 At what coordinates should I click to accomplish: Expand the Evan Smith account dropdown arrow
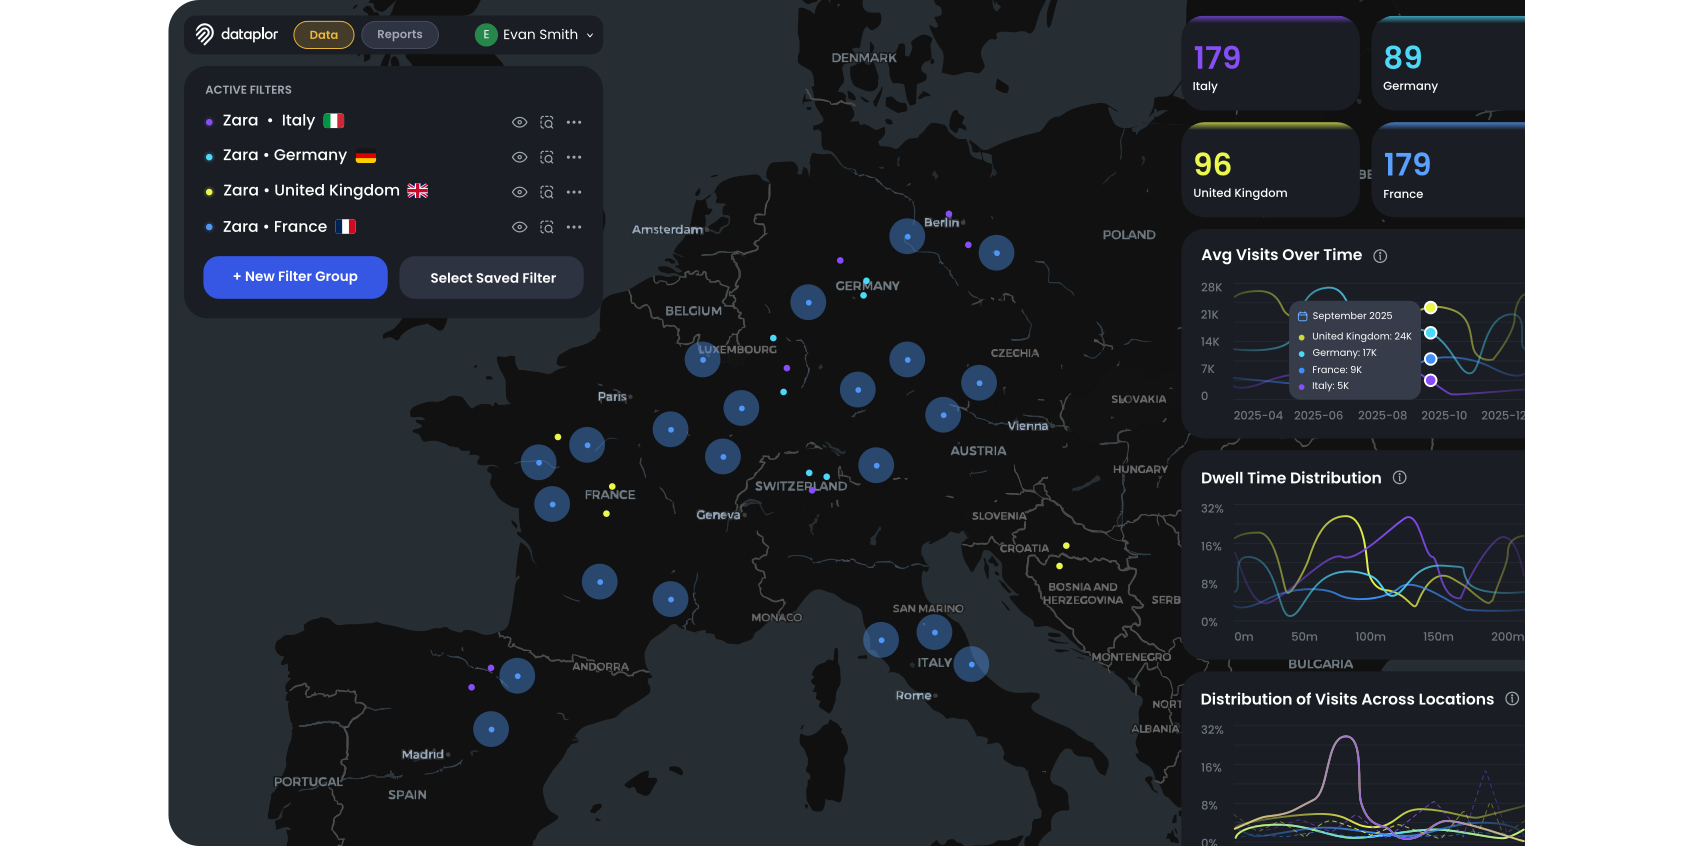coord(590,35)
